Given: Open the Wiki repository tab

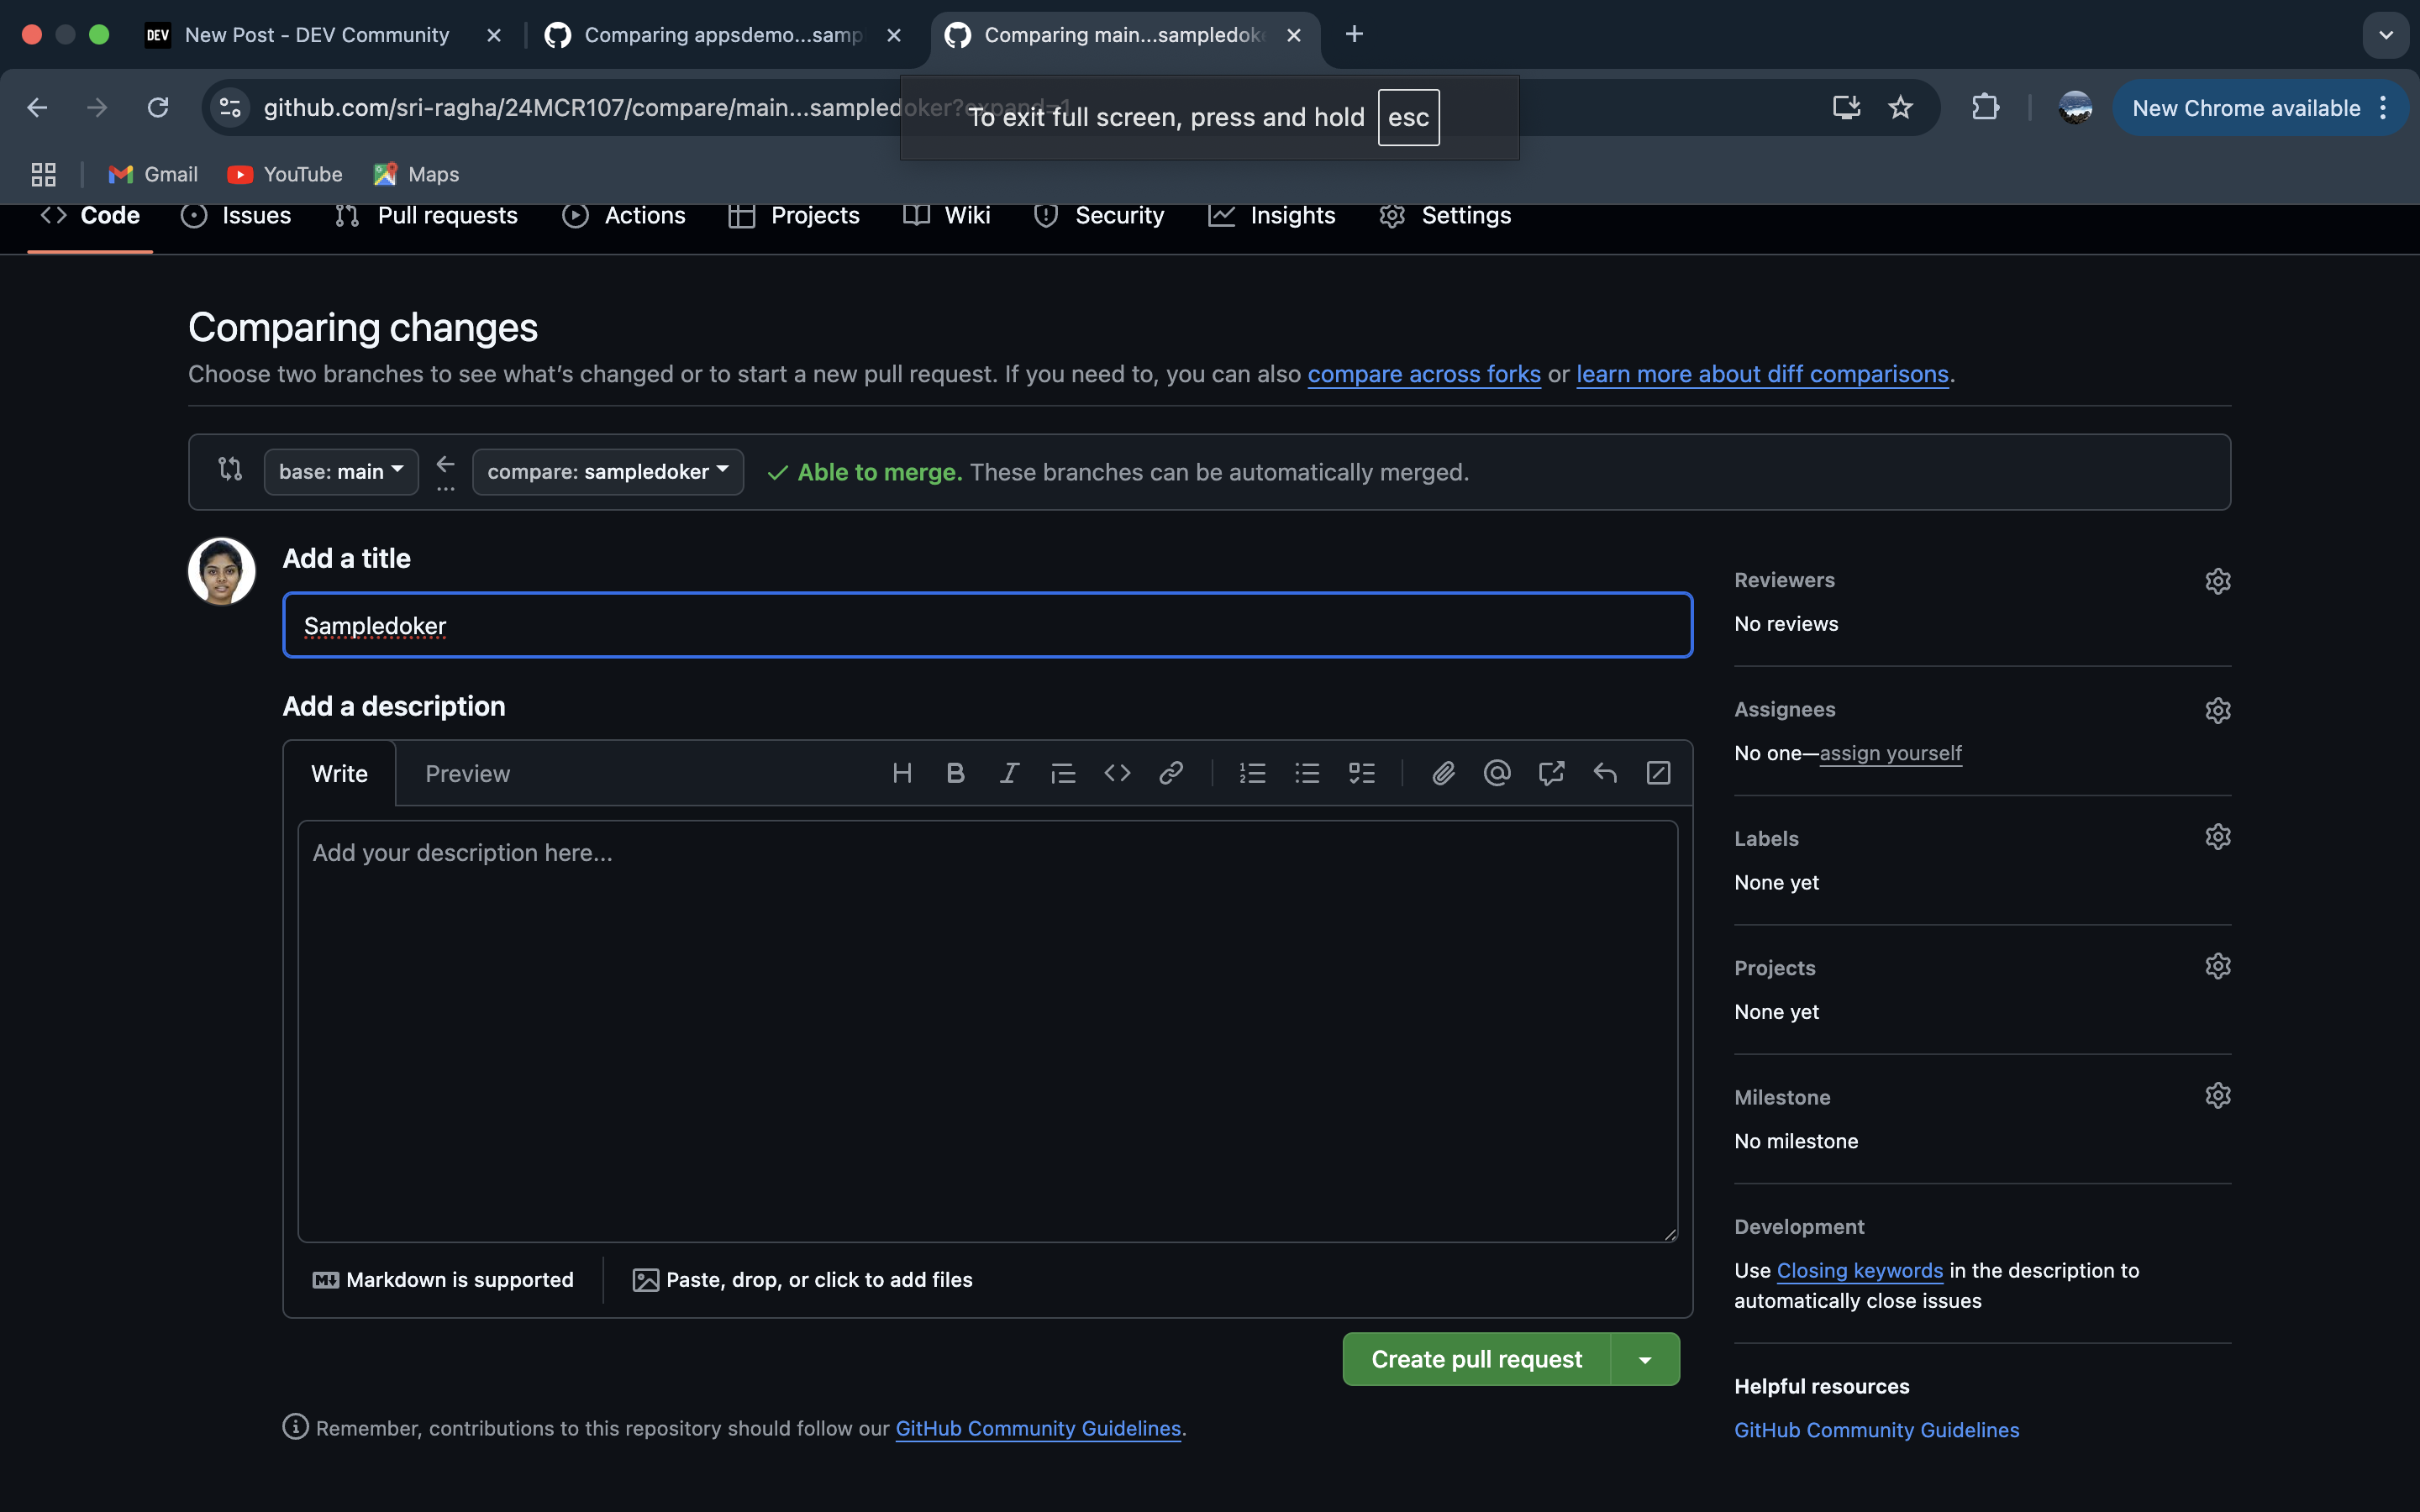Looking at the screenshot, I should (x=946, y=215).
